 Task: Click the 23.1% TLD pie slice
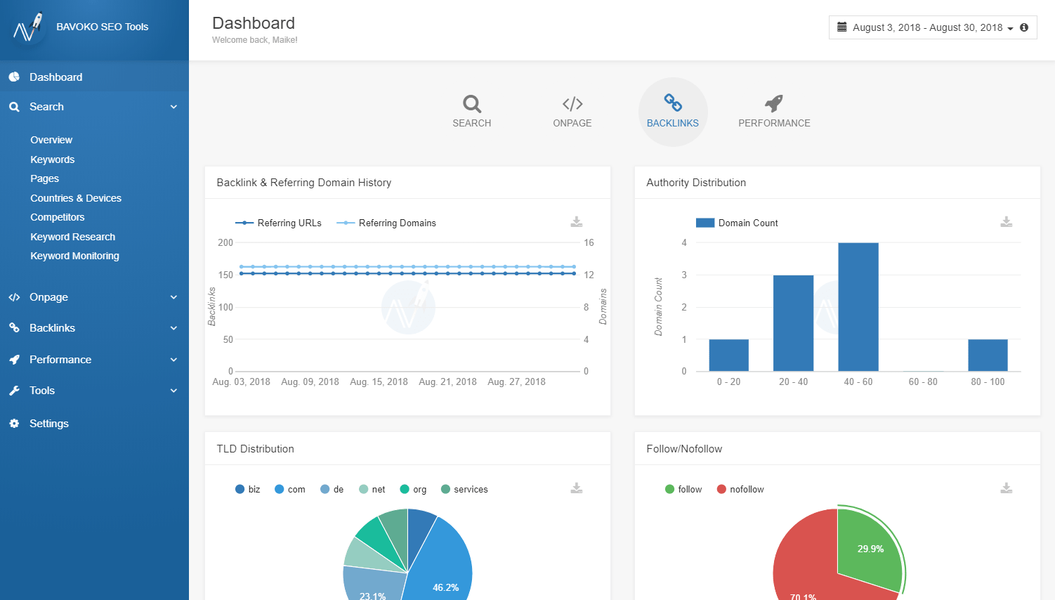pos(372,585)
